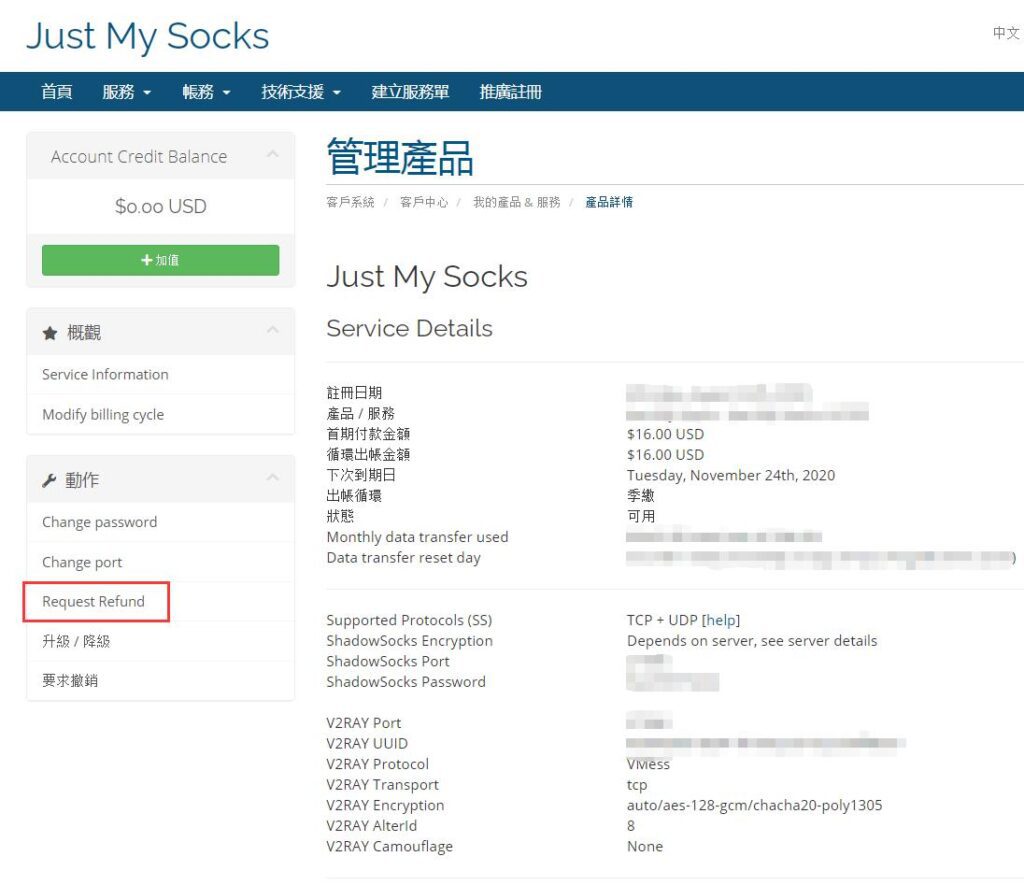Click the V2RAY Camouflage value 'None'
The height and width of the screenshot is (885, 1024).
645,846
